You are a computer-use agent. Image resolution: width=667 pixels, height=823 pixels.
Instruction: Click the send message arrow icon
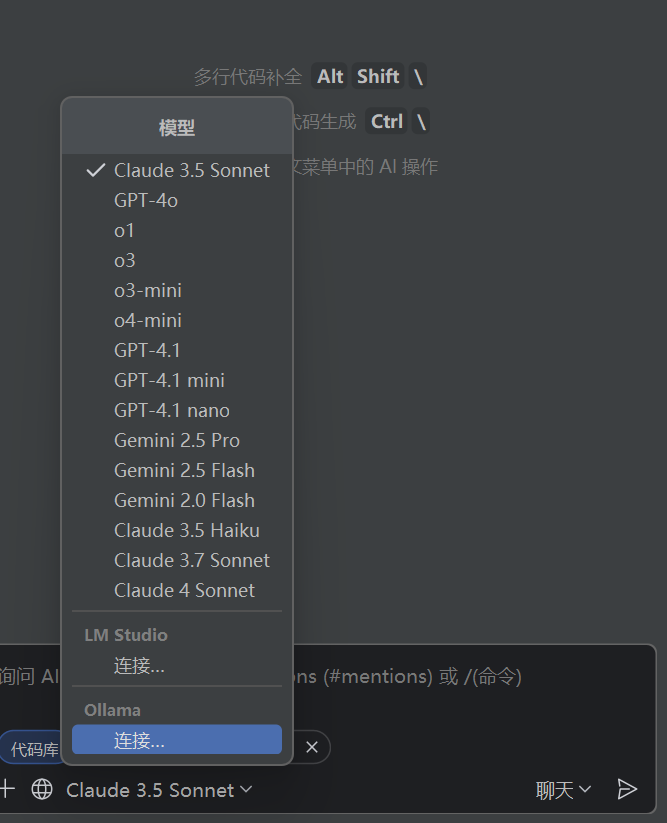[x=627, y=790]
